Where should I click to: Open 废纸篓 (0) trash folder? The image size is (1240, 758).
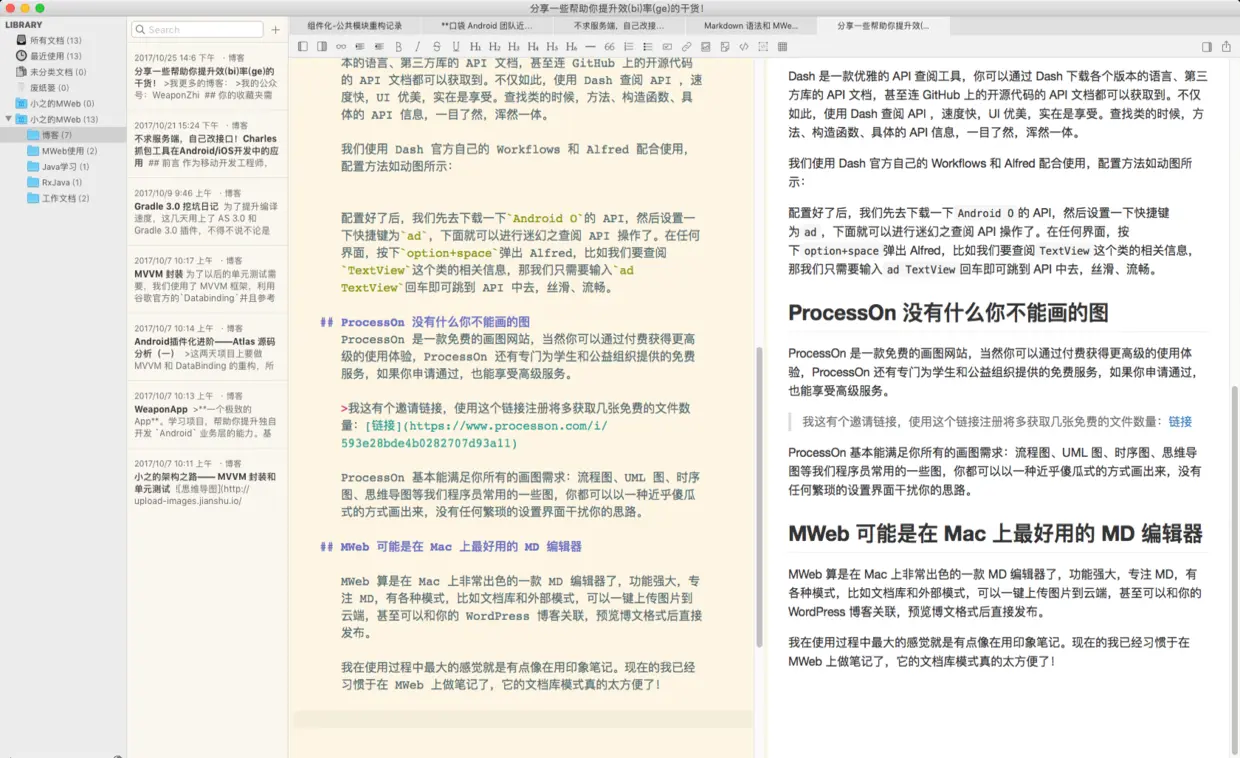tap(49, 88)
